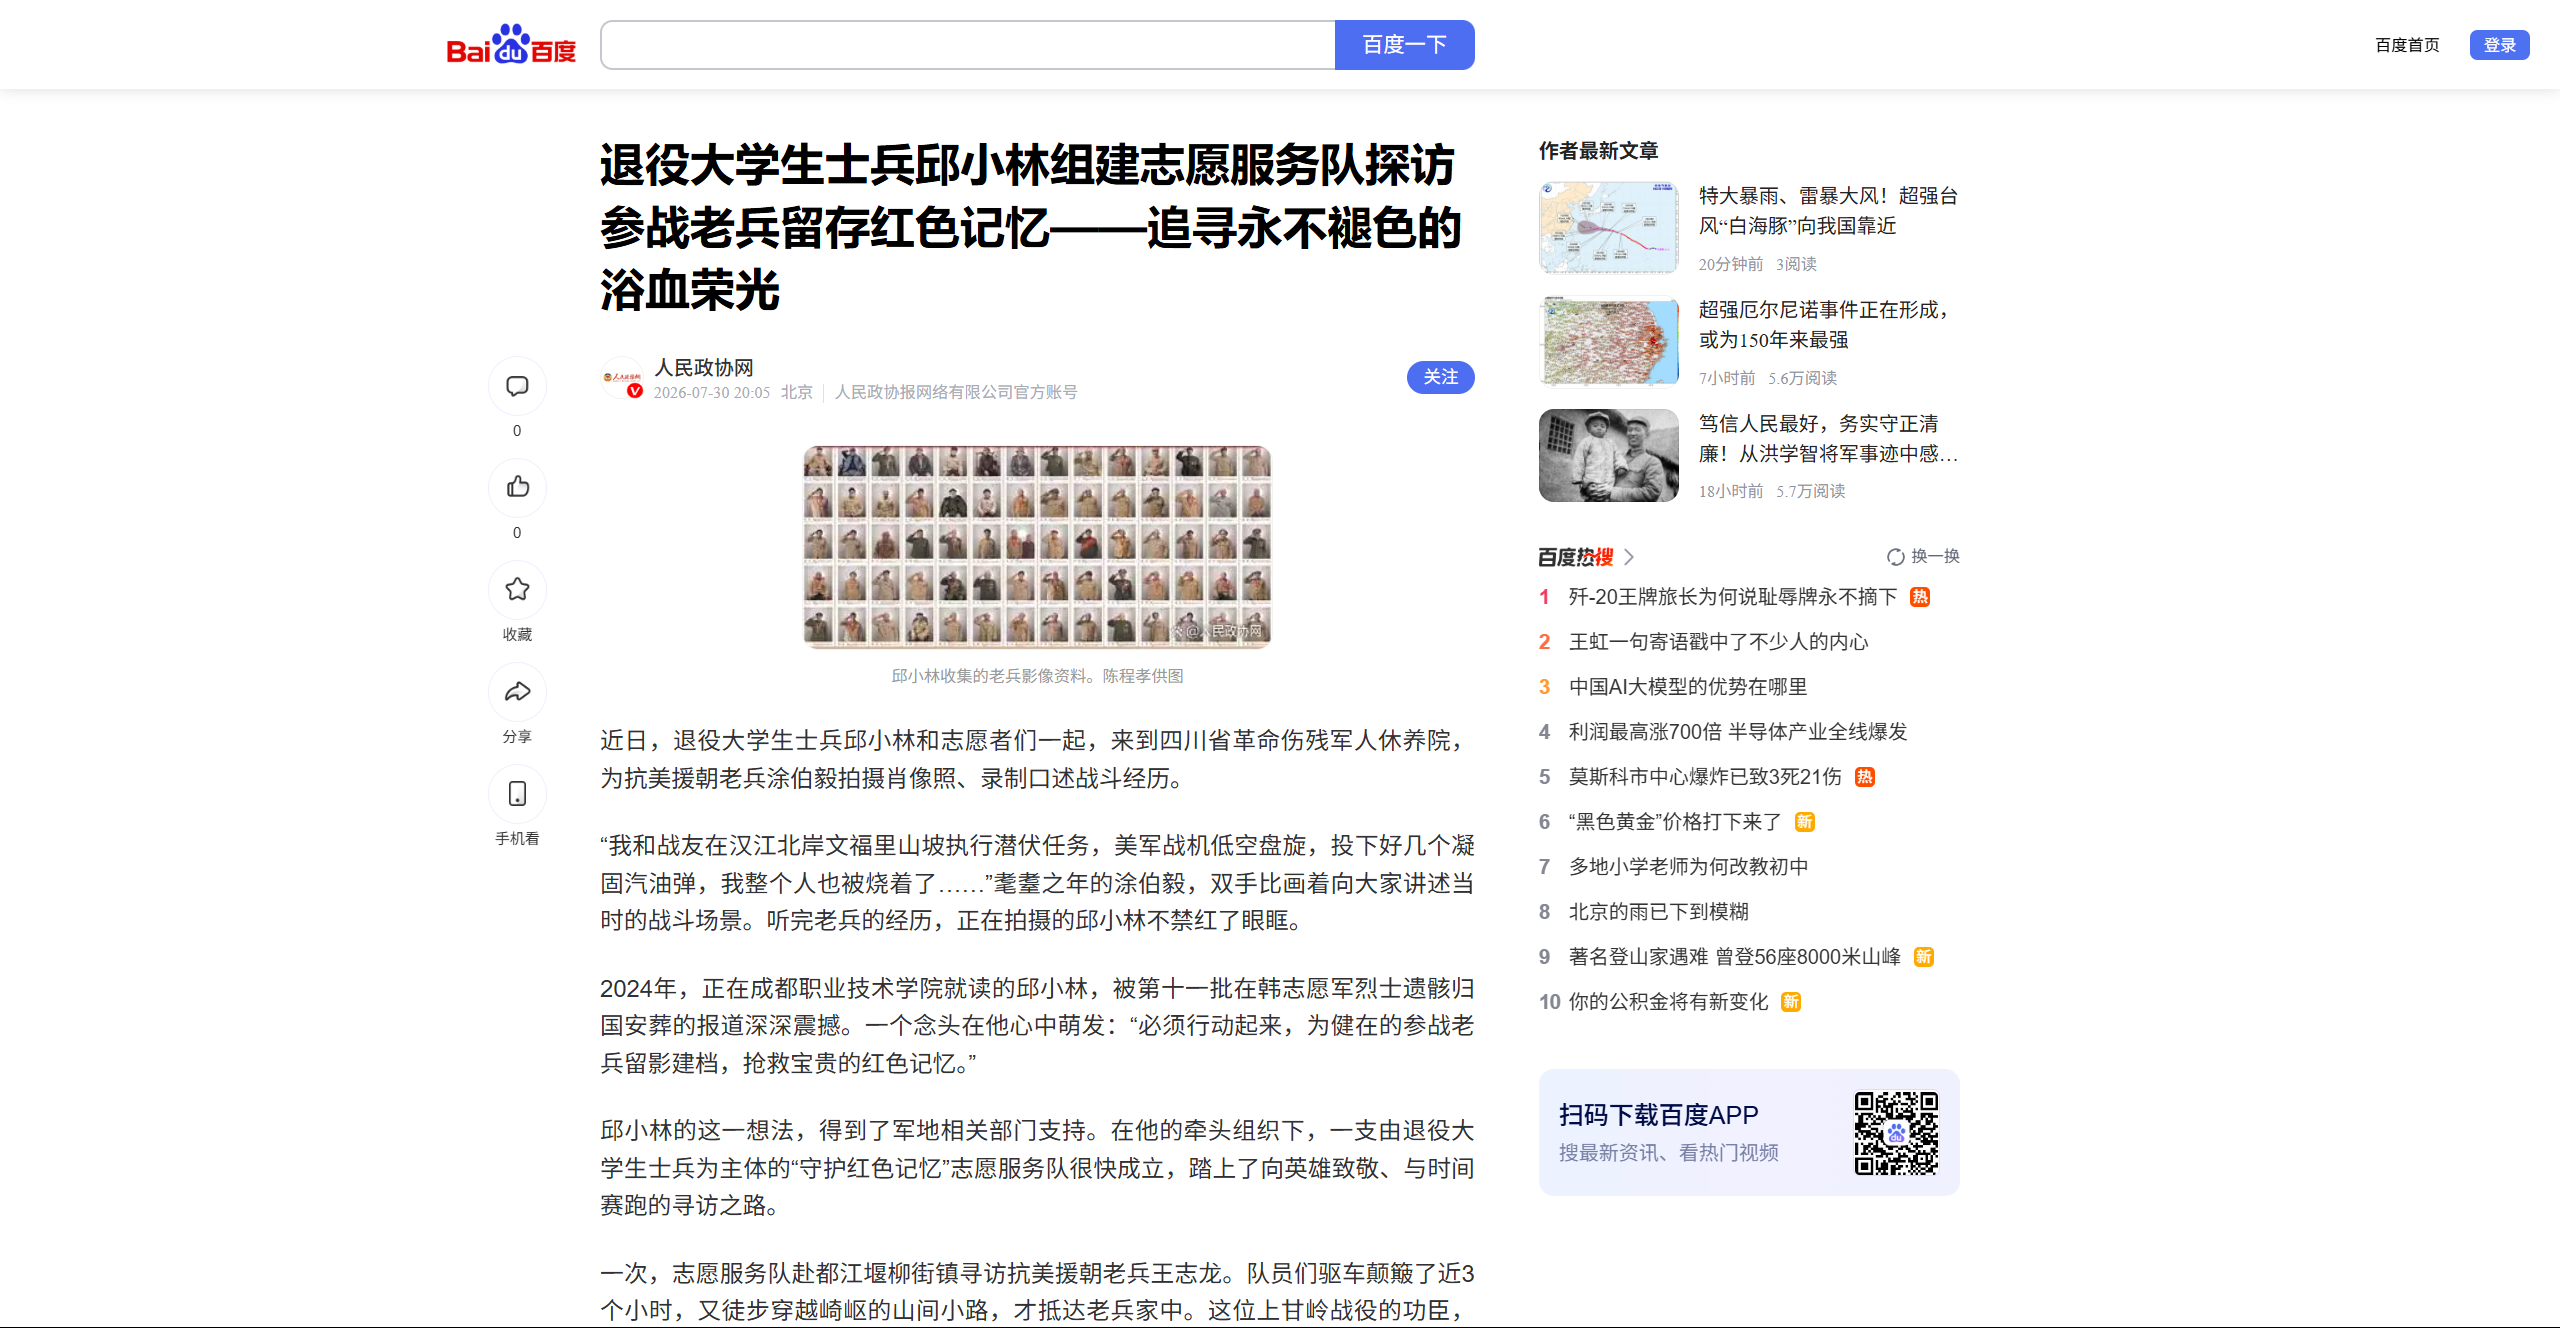This screenshot has height=1328, width=2560.
Task: Click the 热 badge beside 莫斯科 headline
Action: pos(1865,777)
